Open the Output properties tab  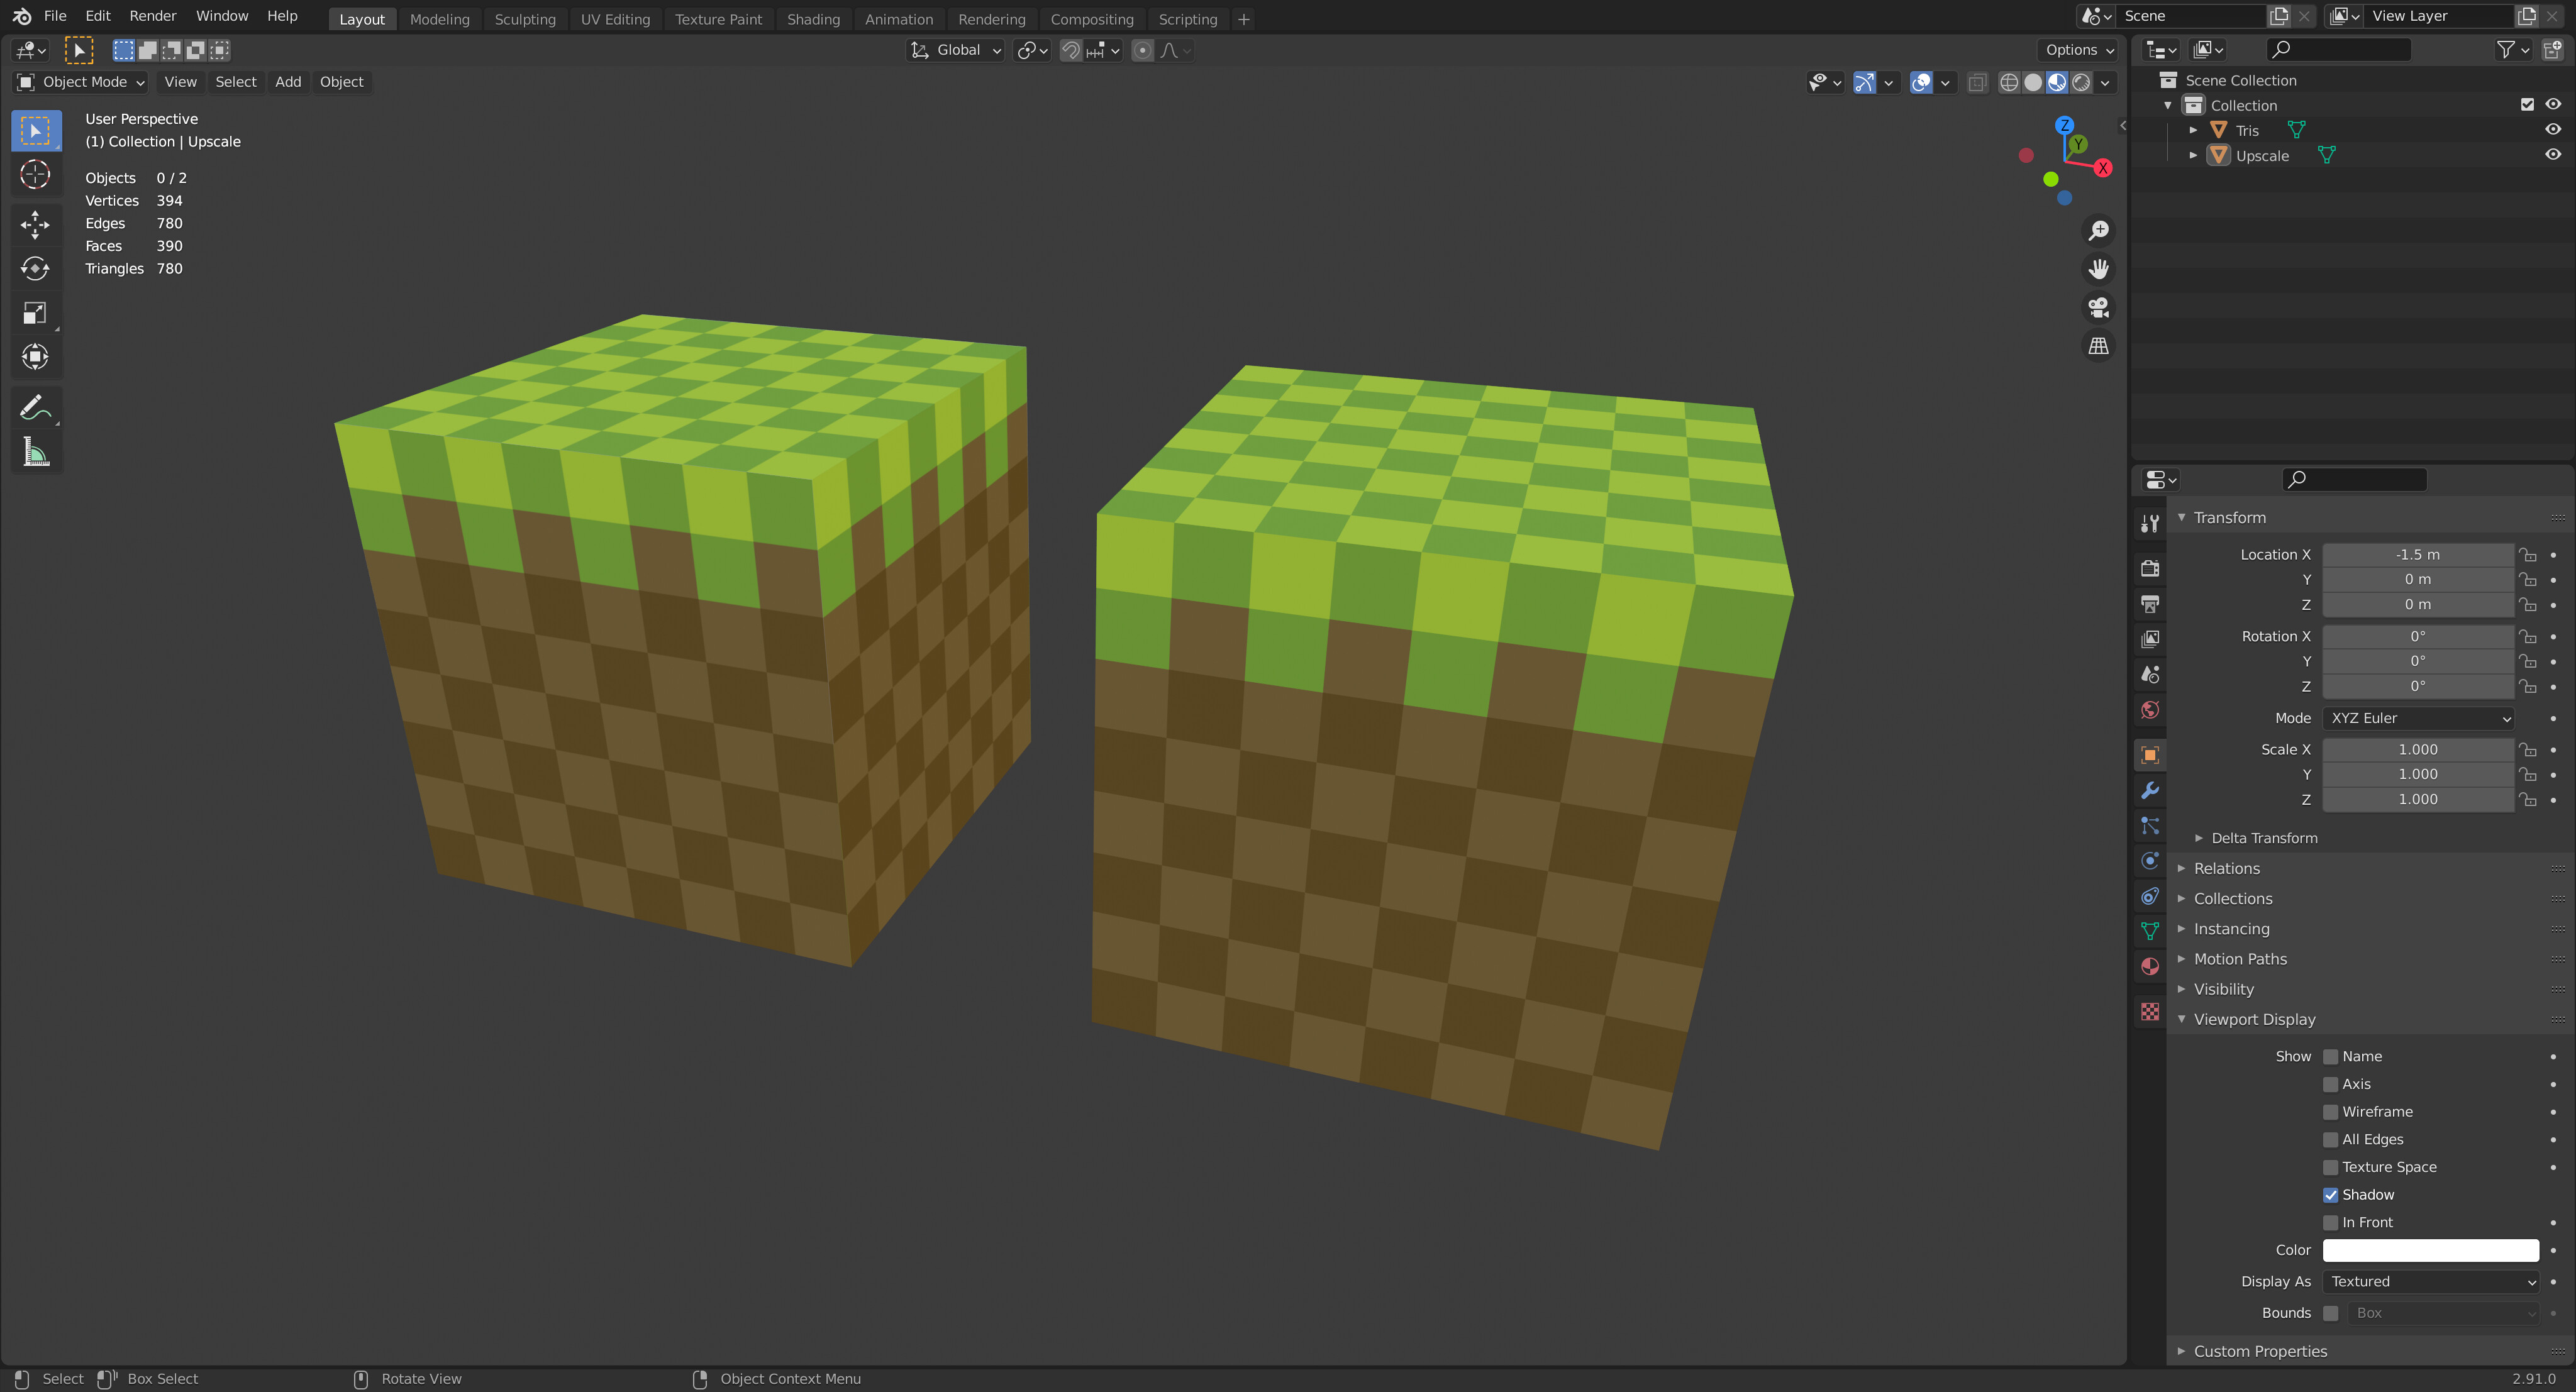pos(2150,604)
